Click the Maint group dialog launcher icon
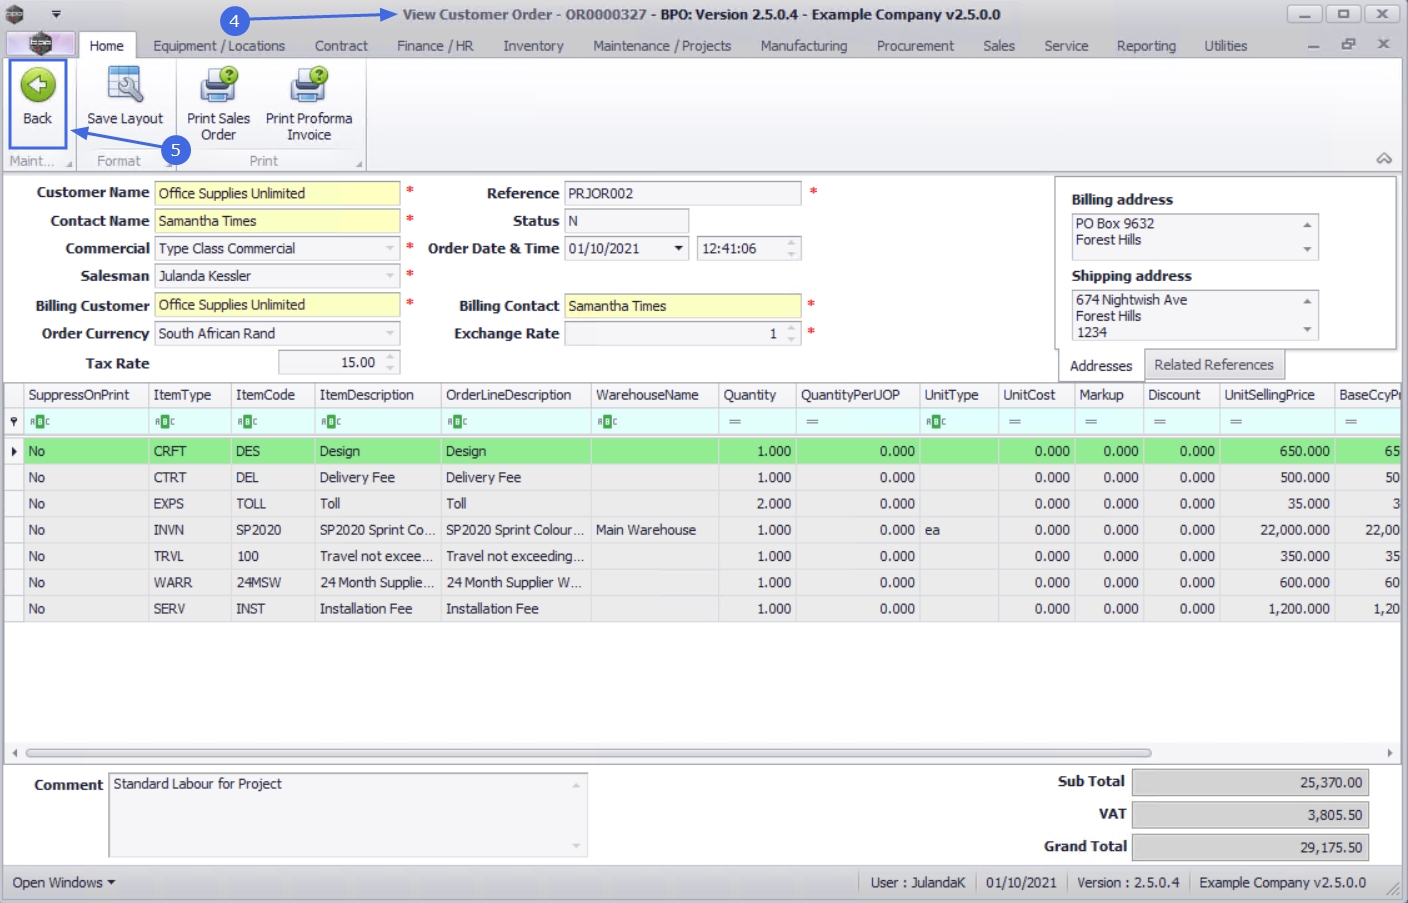 click(69, 163)
